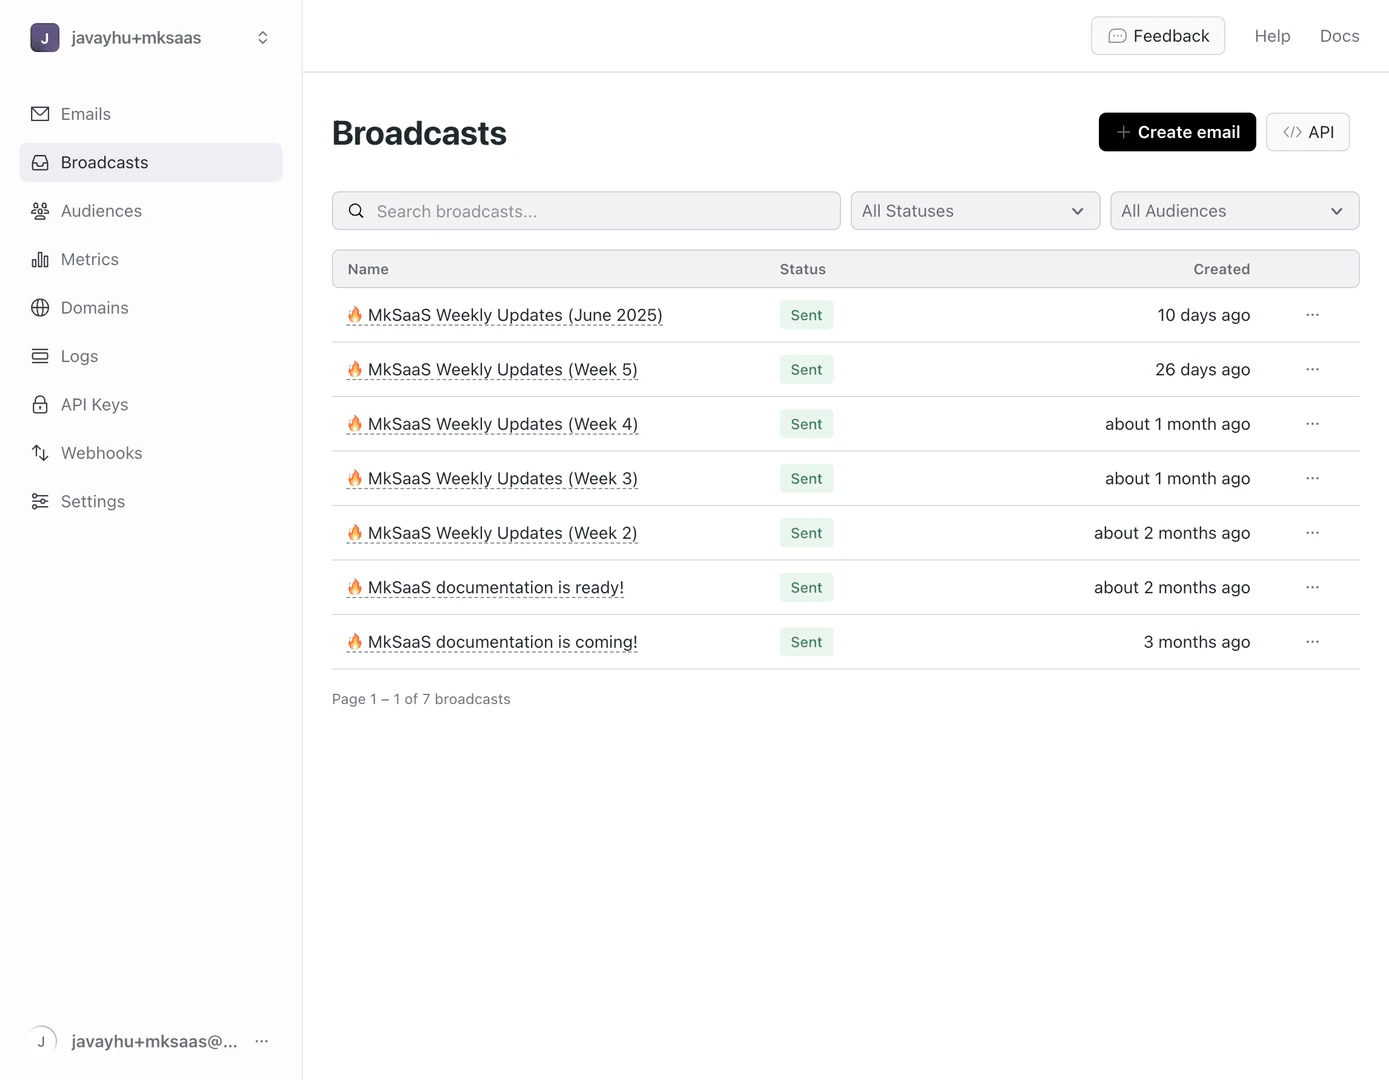1389x1080 pixels.
Task: Select Docs in the top bar
Action: tap(1339, 35)
